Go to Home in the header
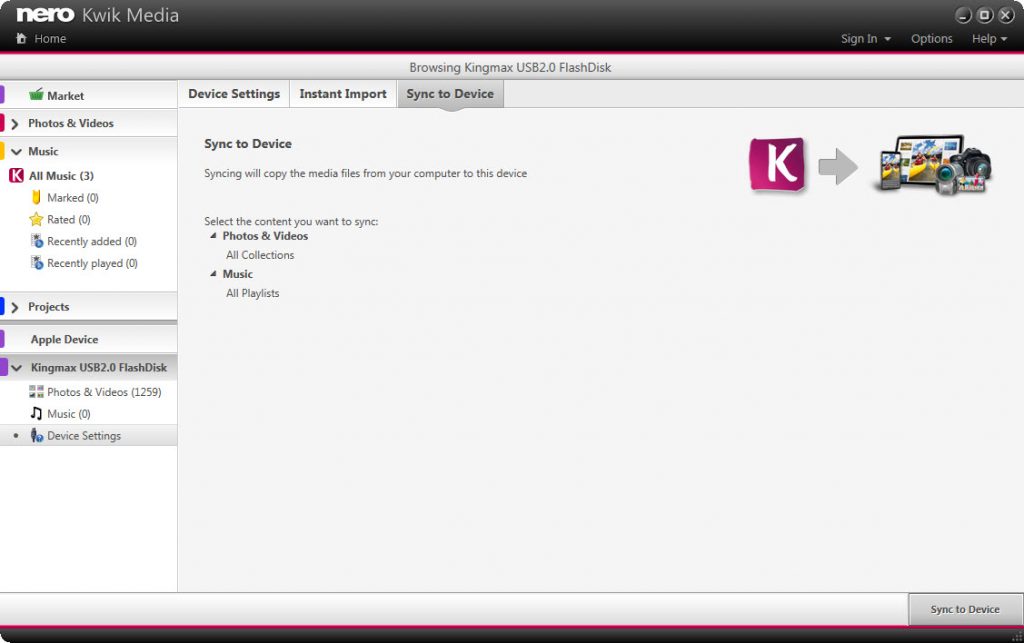 (50, 39)
